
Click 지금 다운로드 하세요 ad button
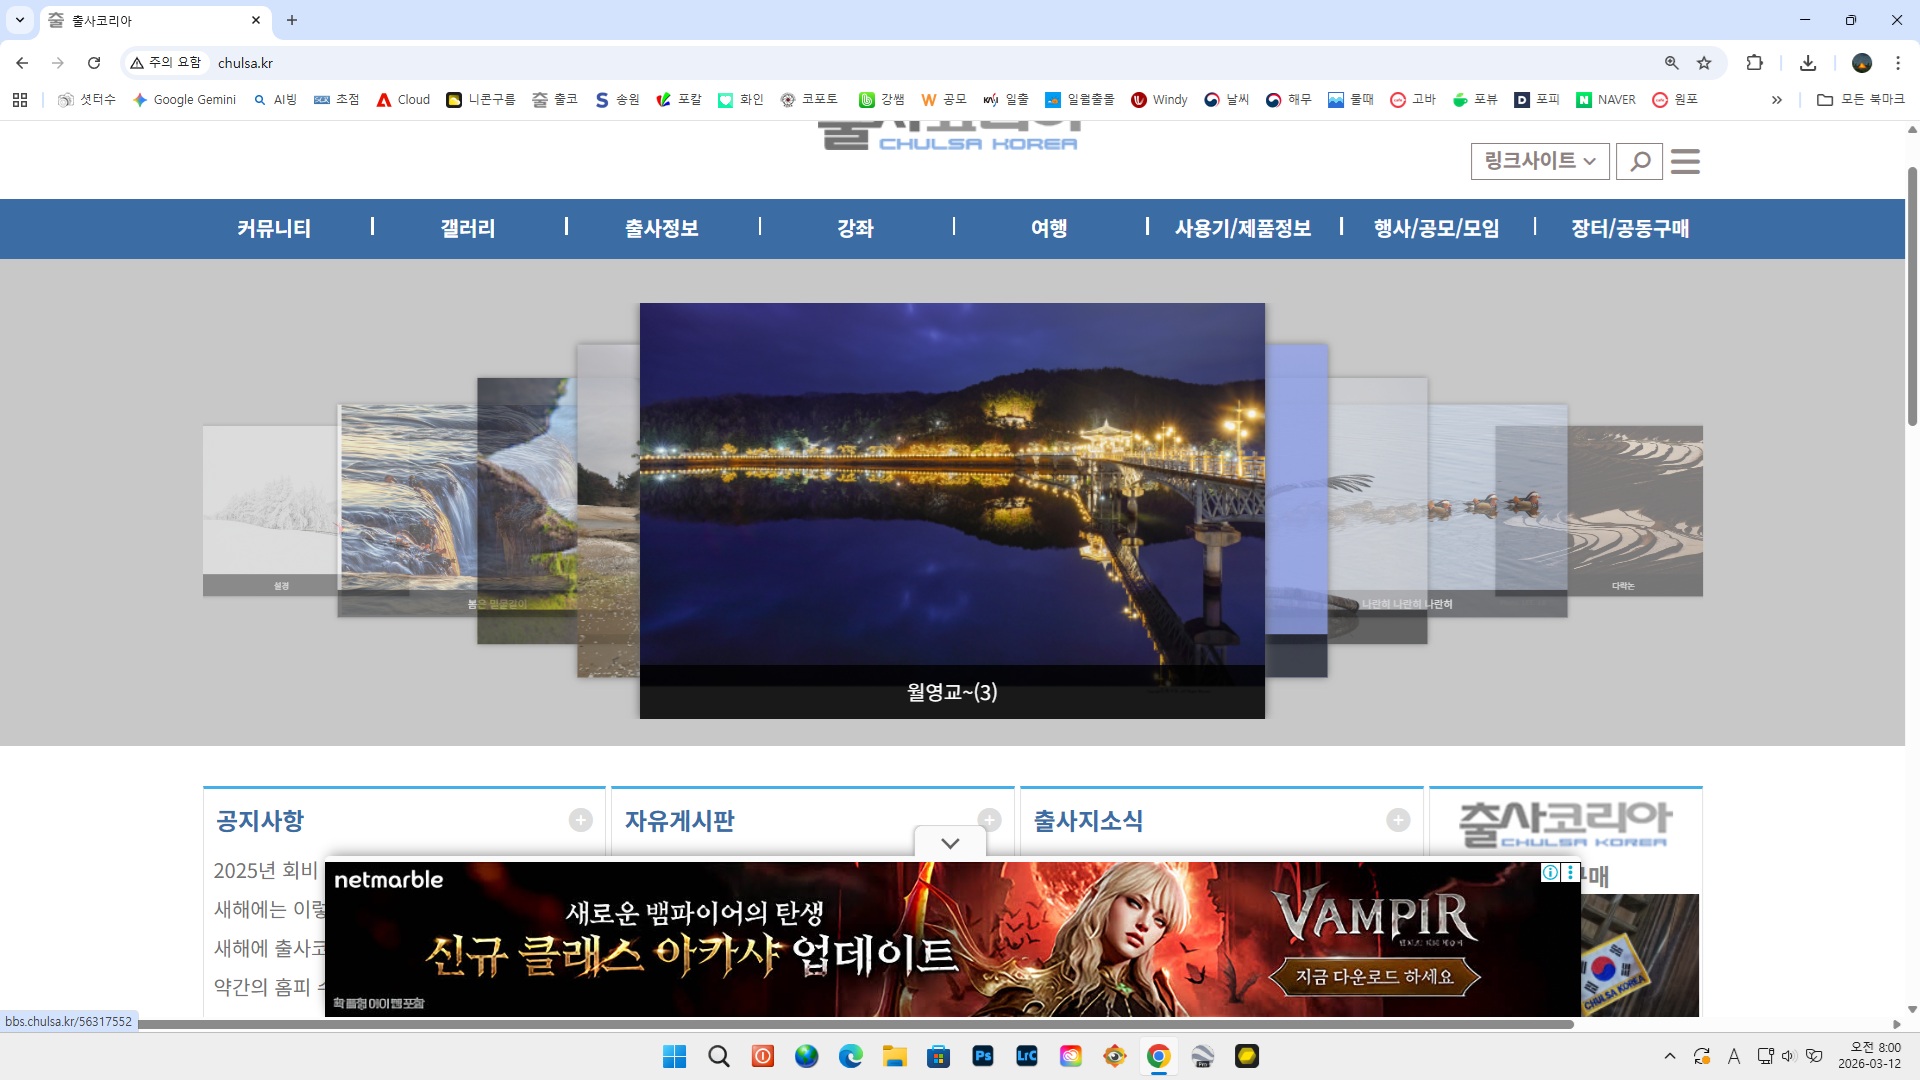pyautogui.click(x=1374, y=976)
